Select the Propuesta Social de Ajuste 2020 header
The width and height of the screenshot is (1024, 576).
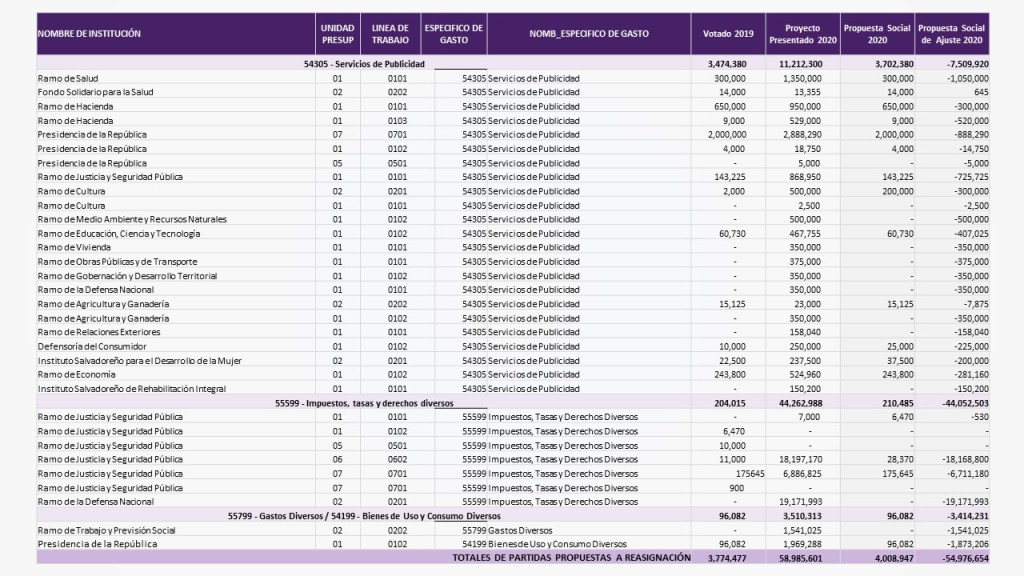coord(951,33)
